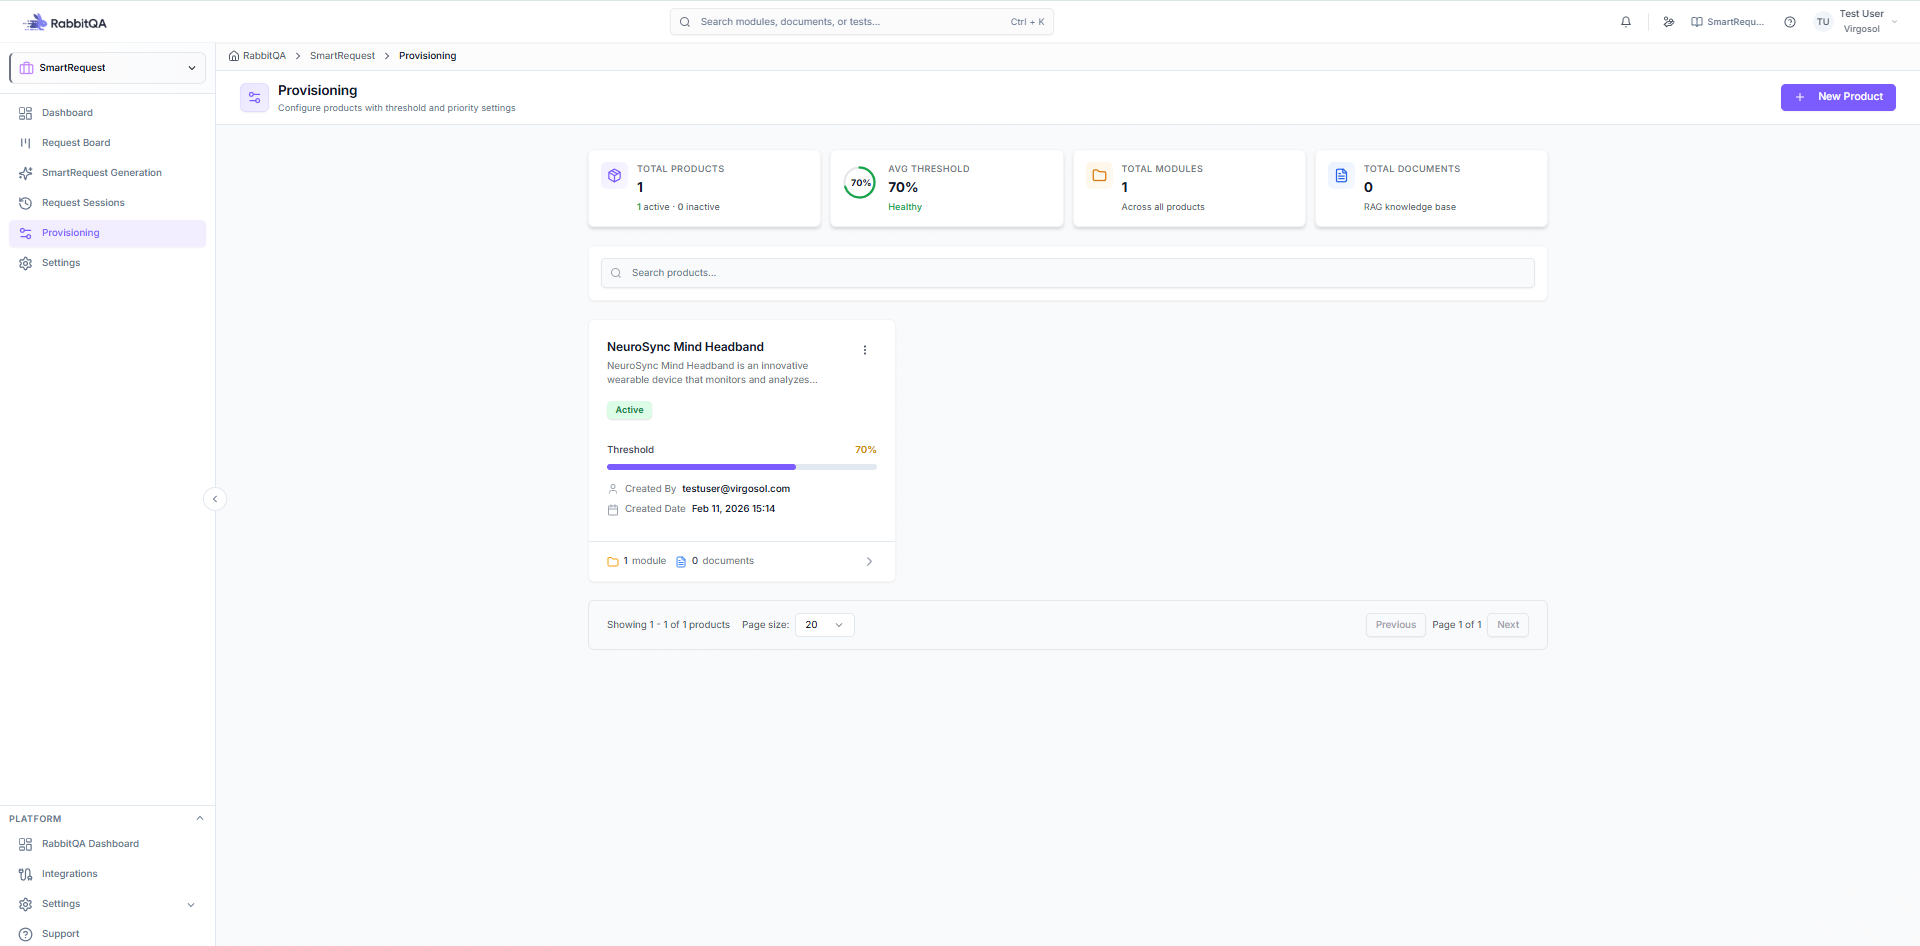Image resolution: width=1920 pixels, height=946 pixels.
Task: Click the NeuroSync threshold progress bar
Action: (742, 467)
